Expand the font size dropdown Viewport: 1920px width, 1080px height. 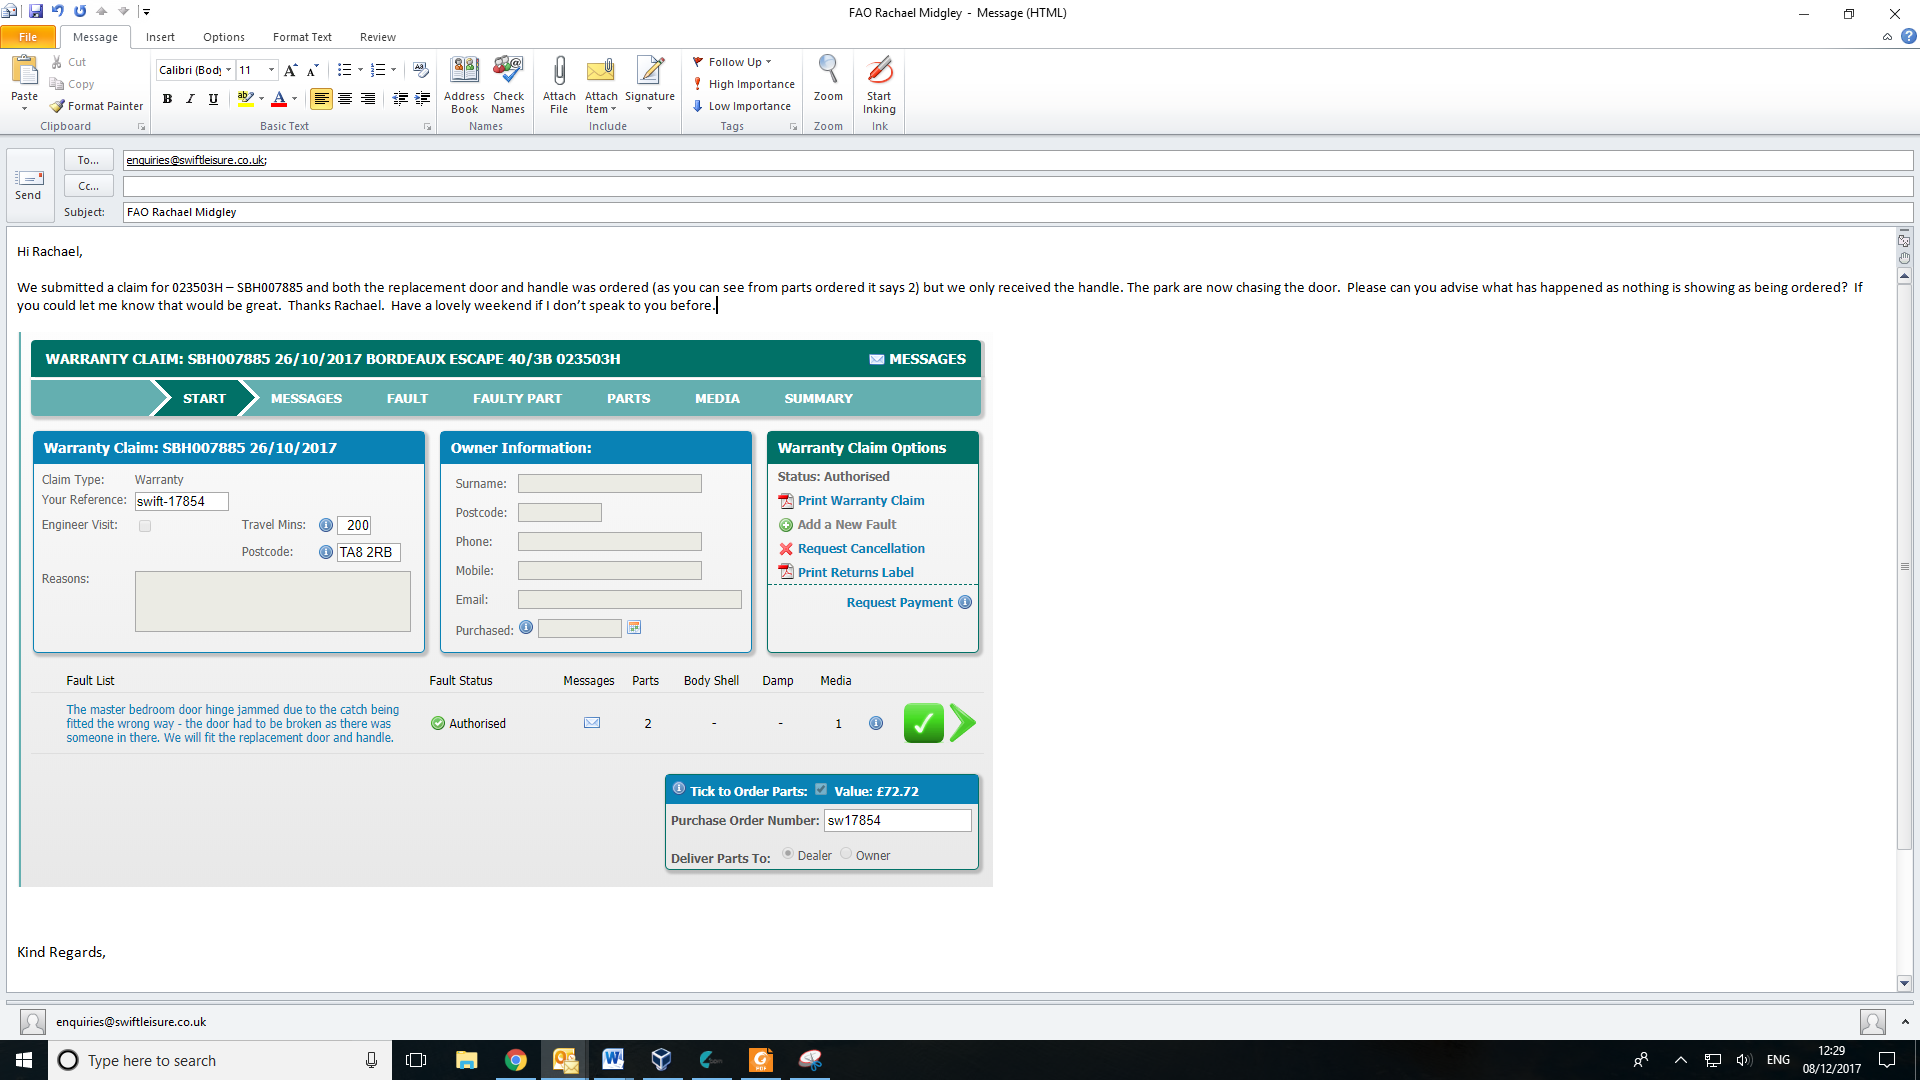271,70
